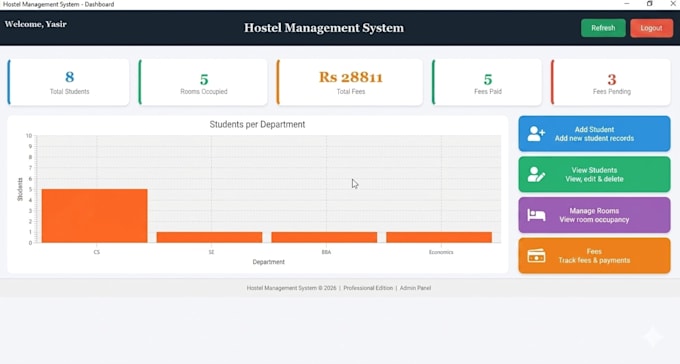The image size is (680, 364).
Task: Click the Professional Edition footer text
Action: tap(368, 288)
